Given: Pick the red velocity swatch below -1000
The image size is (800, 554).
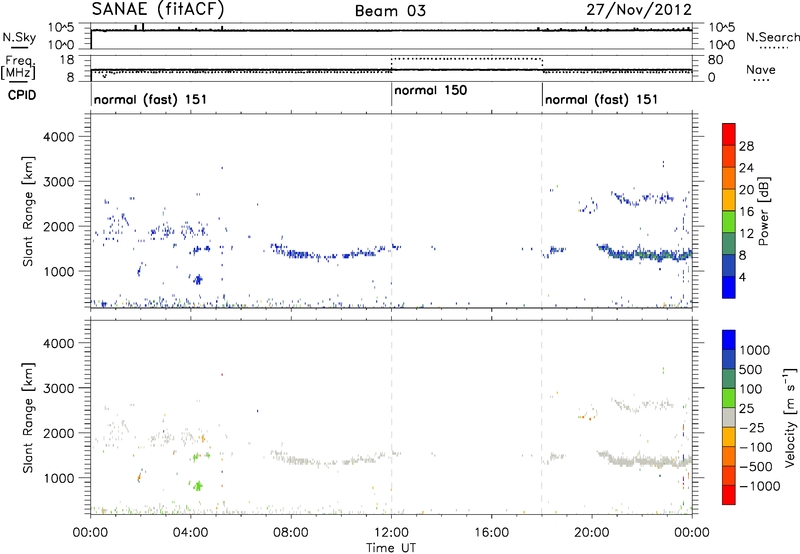Looking at the screenshot, I should click(x=729, y=495).
